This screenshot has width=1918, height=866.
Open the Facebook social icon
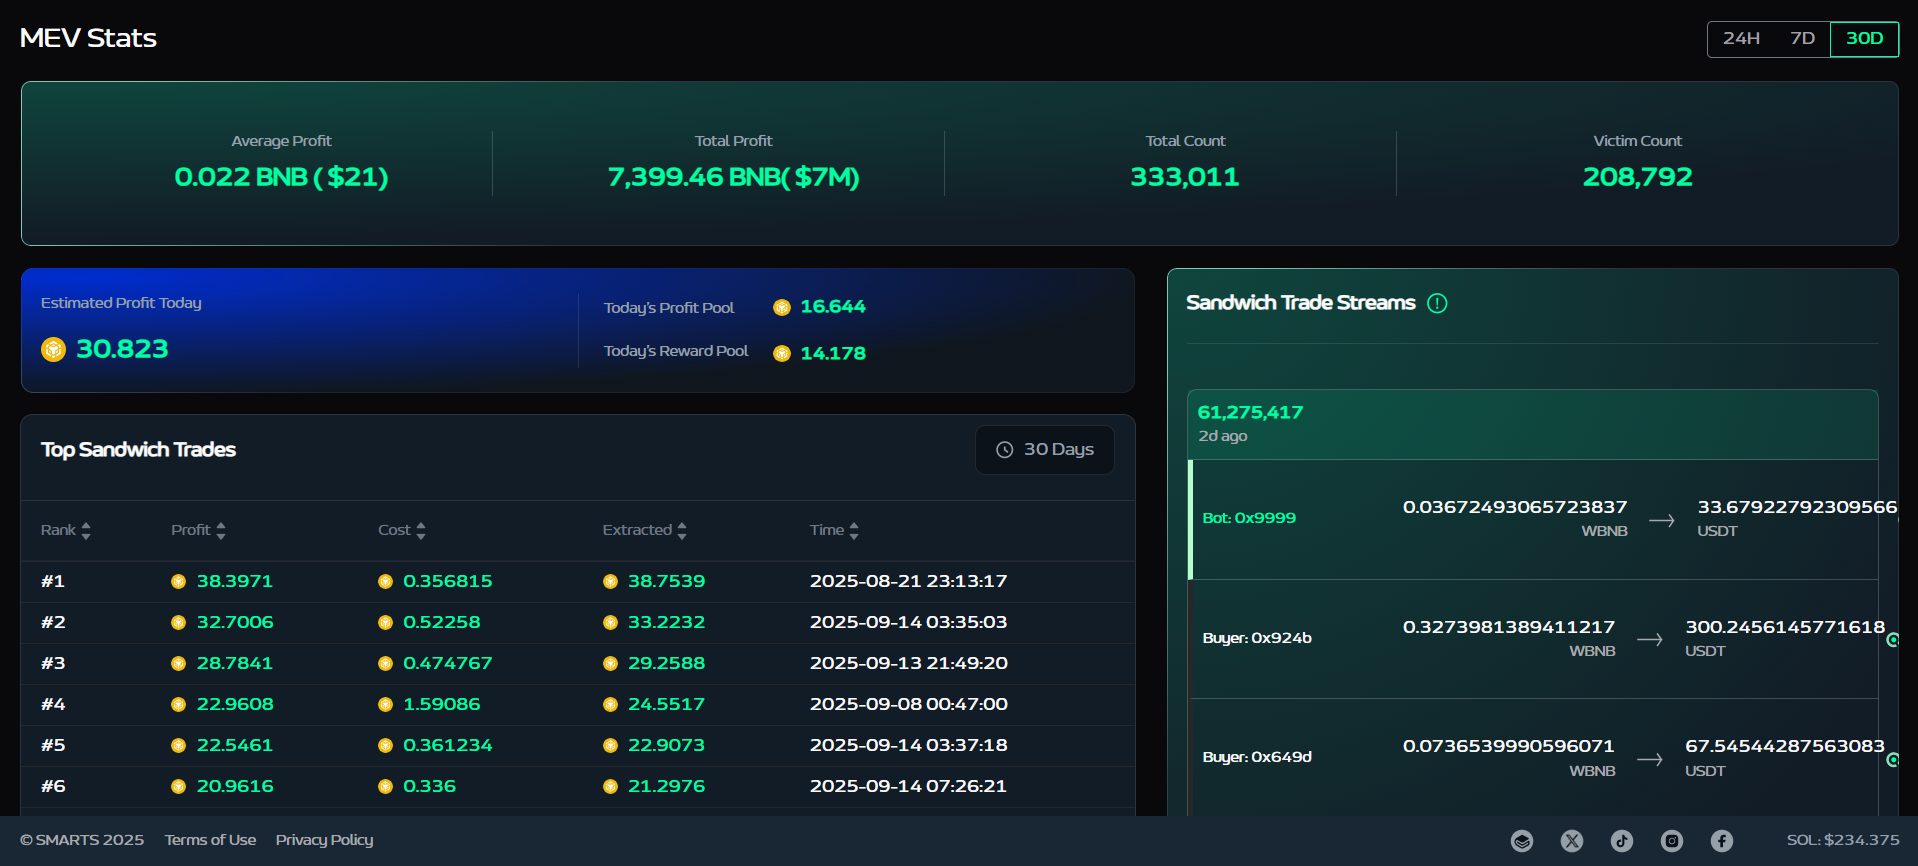pos(1721,841)
